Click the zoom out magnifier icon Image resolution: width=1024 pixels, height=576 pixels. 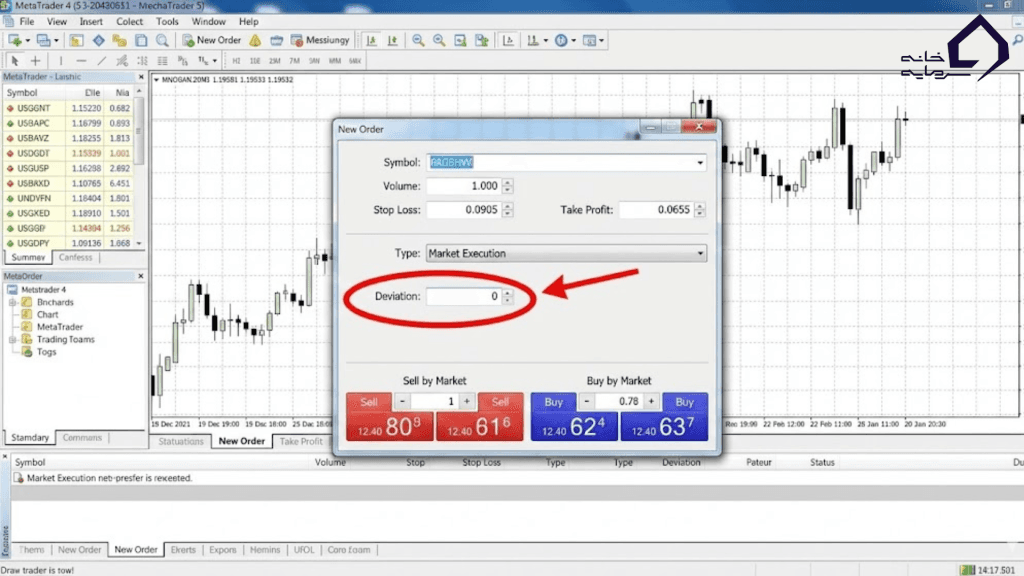[x=439, y=40]
